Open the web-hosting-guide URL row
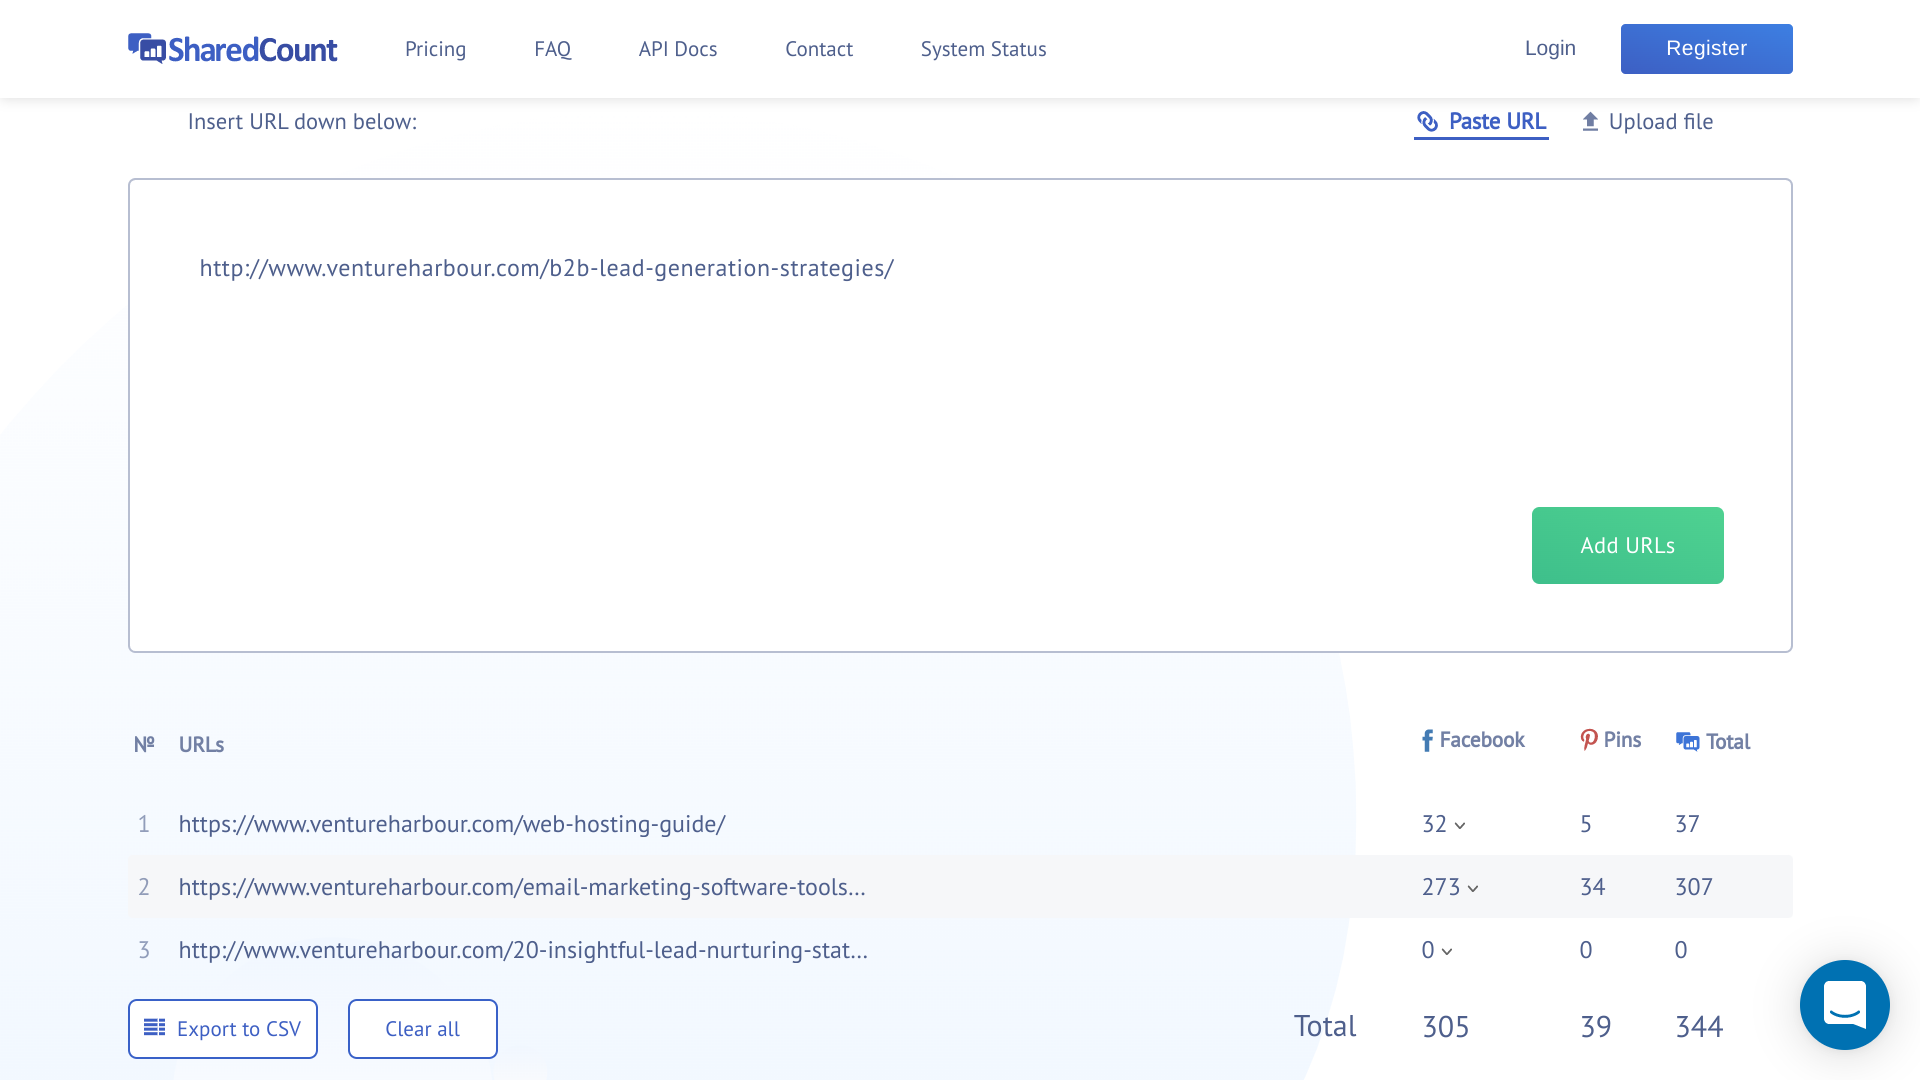Screen dimensions: 1920x1080 [x=452, y=824]
